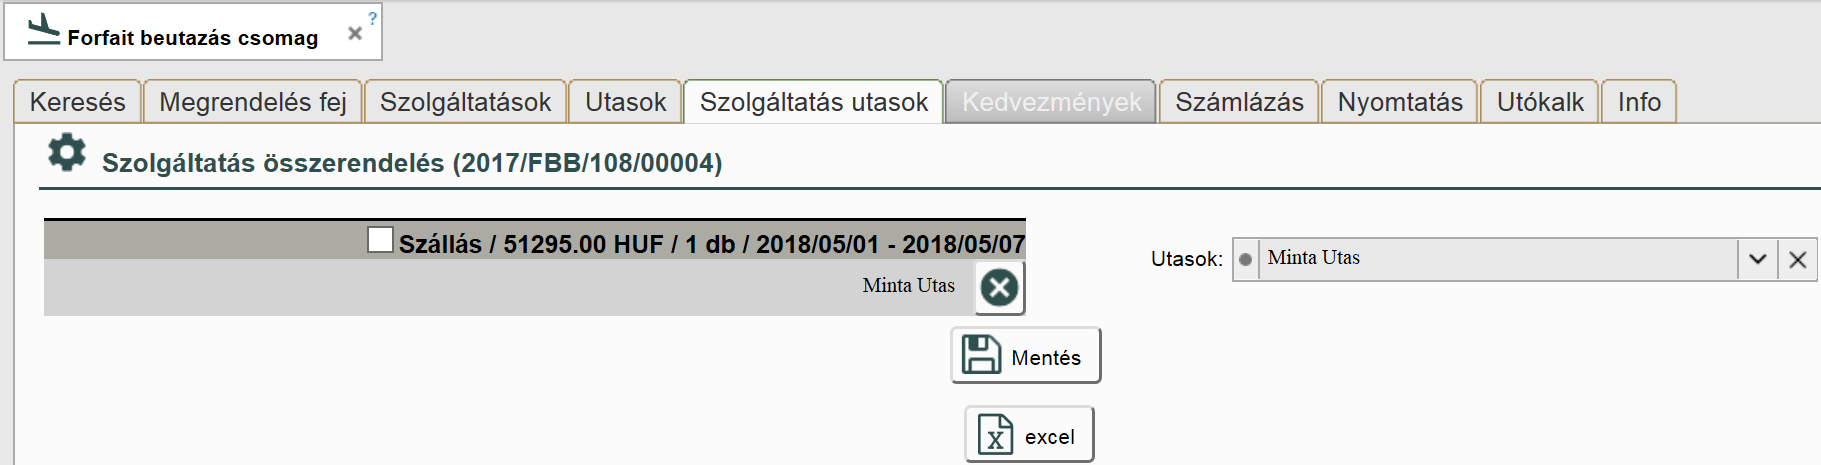Click the Excel spreadsheet icon

(x=995, y=435)
